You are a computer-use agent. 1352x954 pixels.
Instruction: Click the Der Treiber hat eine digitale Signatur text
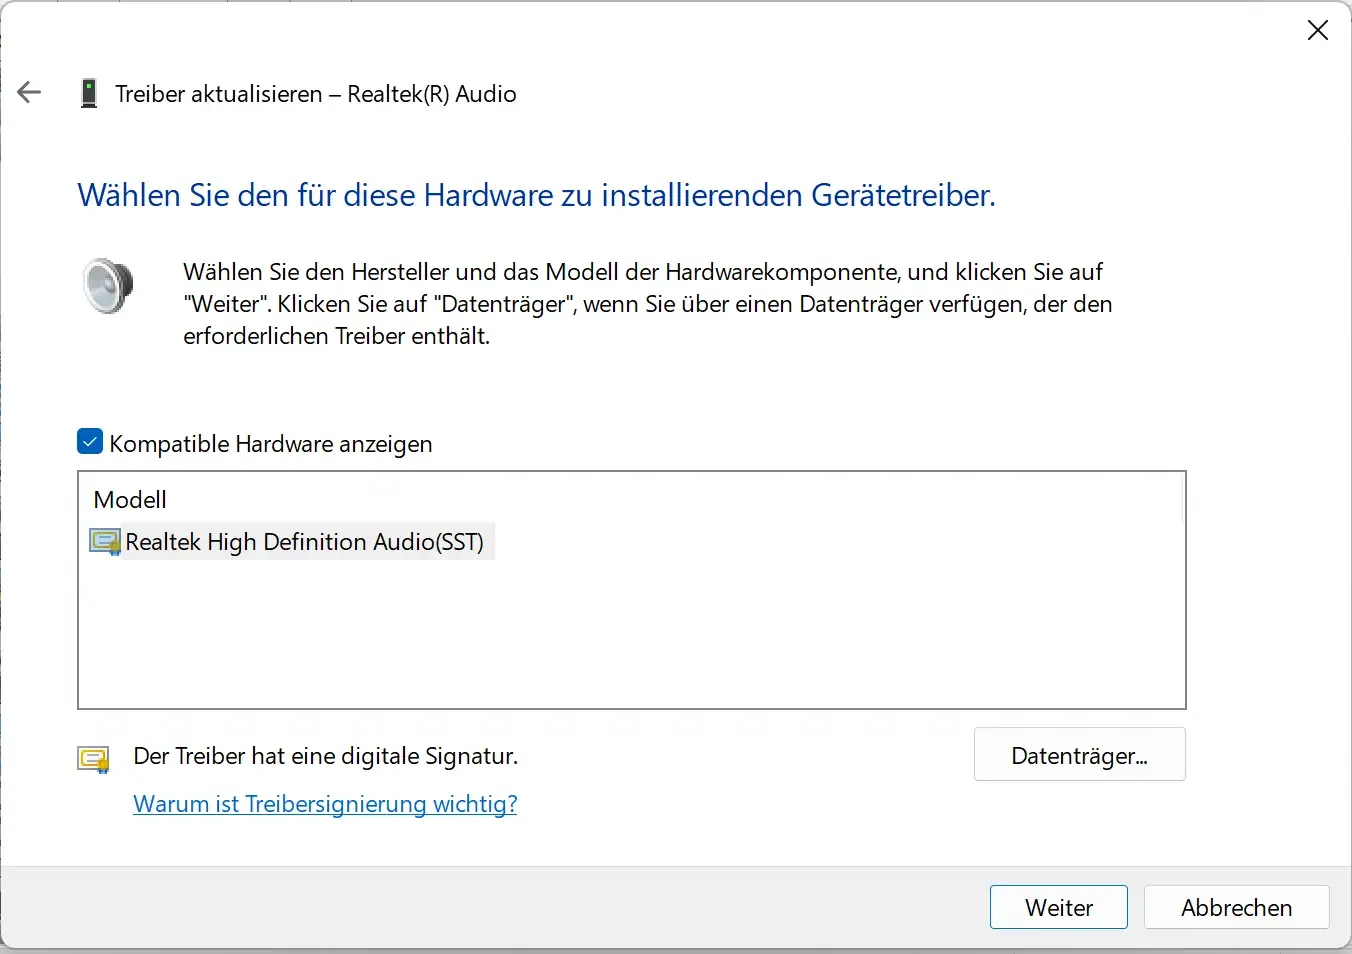(x=325, y=756)
